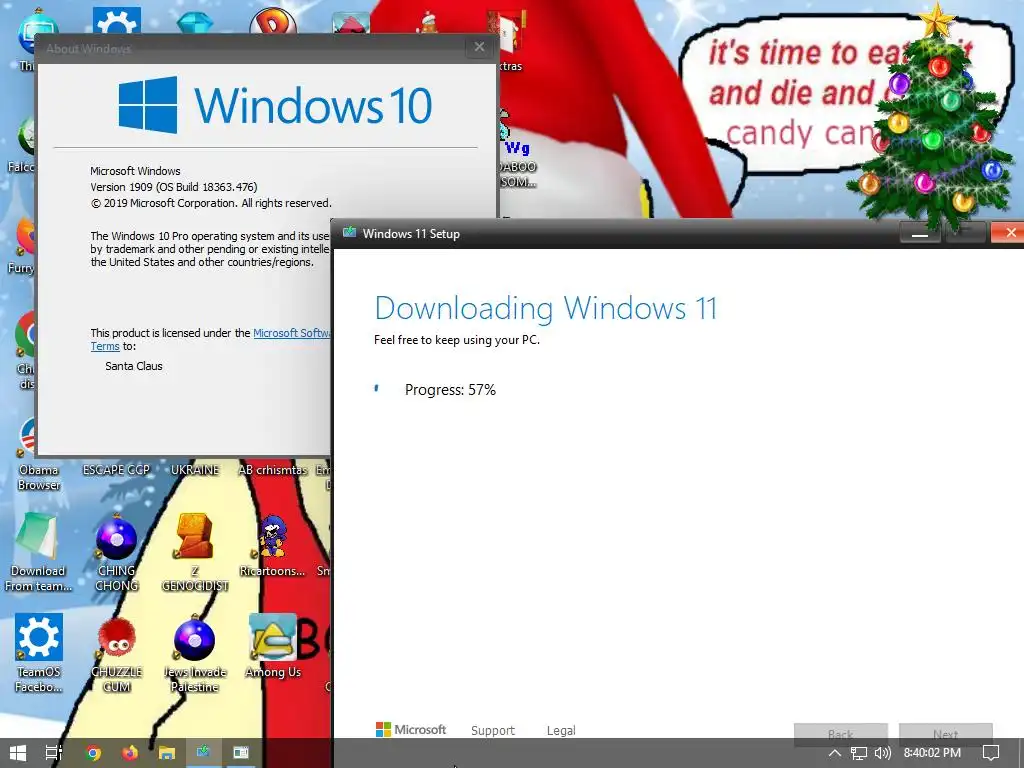Select the red fuzzy CHUZZLE desktop icon
This screenshot has height=768, width=1024.
coord(116,653)
